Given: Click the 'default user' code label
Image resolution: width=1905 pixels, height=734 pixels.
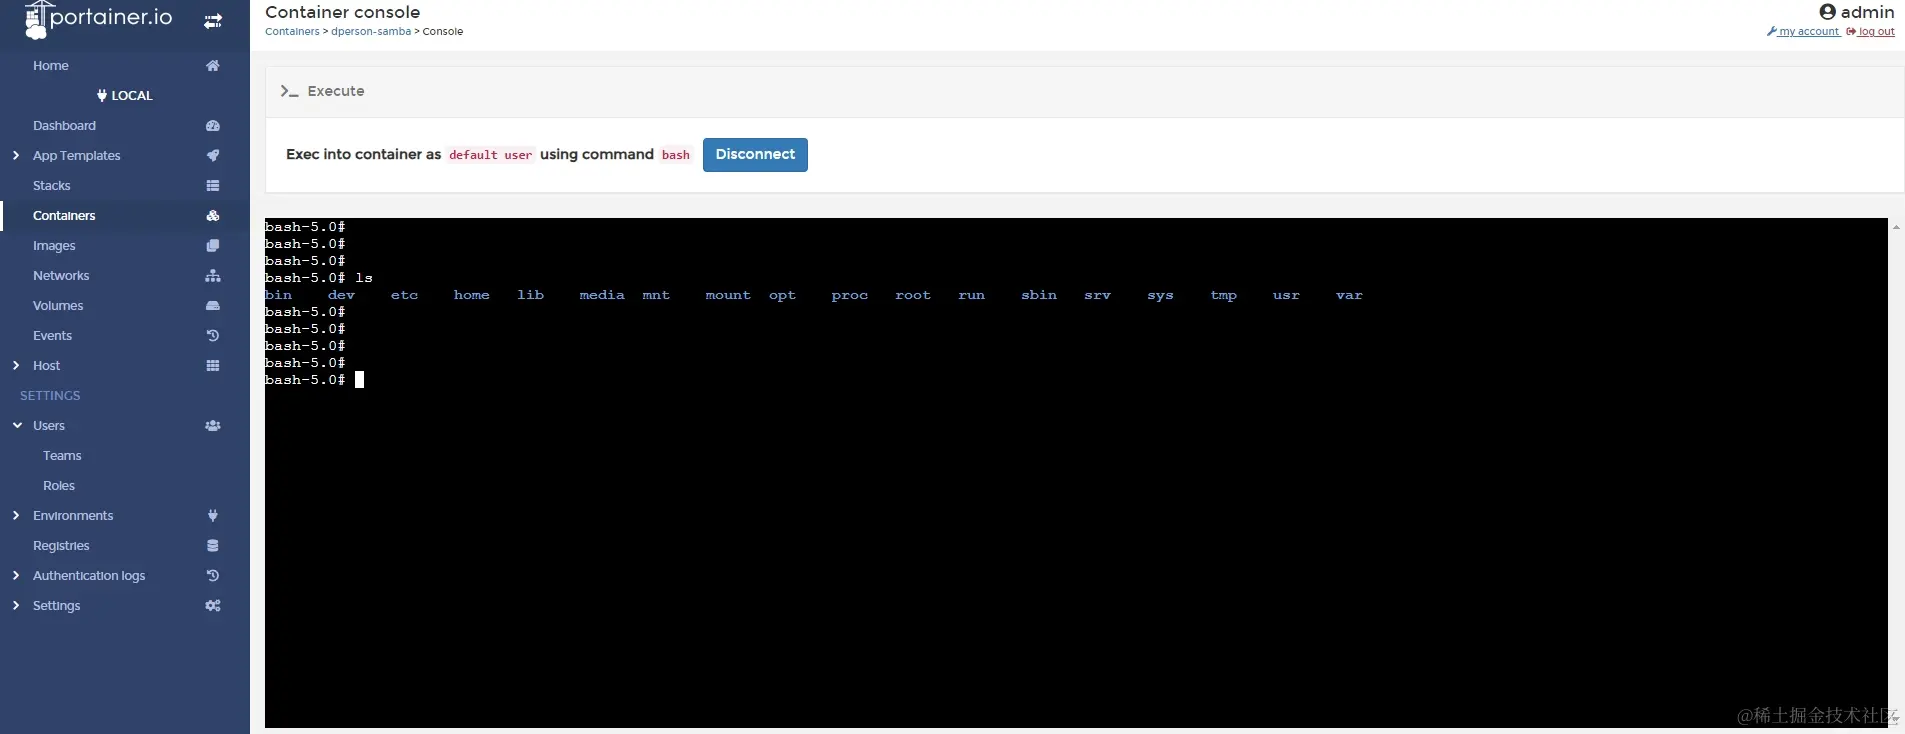Looking at the screenshot, I should coord(490,155).
